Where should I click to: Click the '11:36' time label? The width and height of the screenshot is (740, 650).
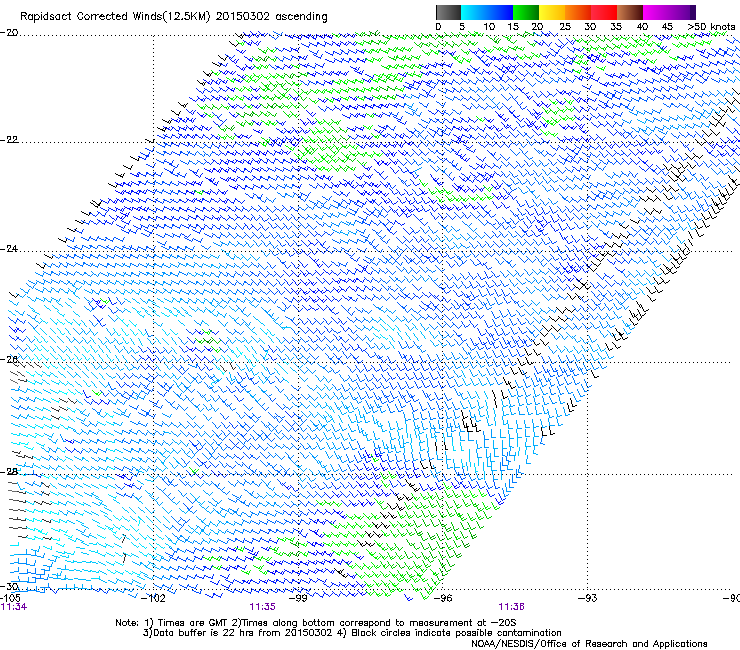click(512, 607)
